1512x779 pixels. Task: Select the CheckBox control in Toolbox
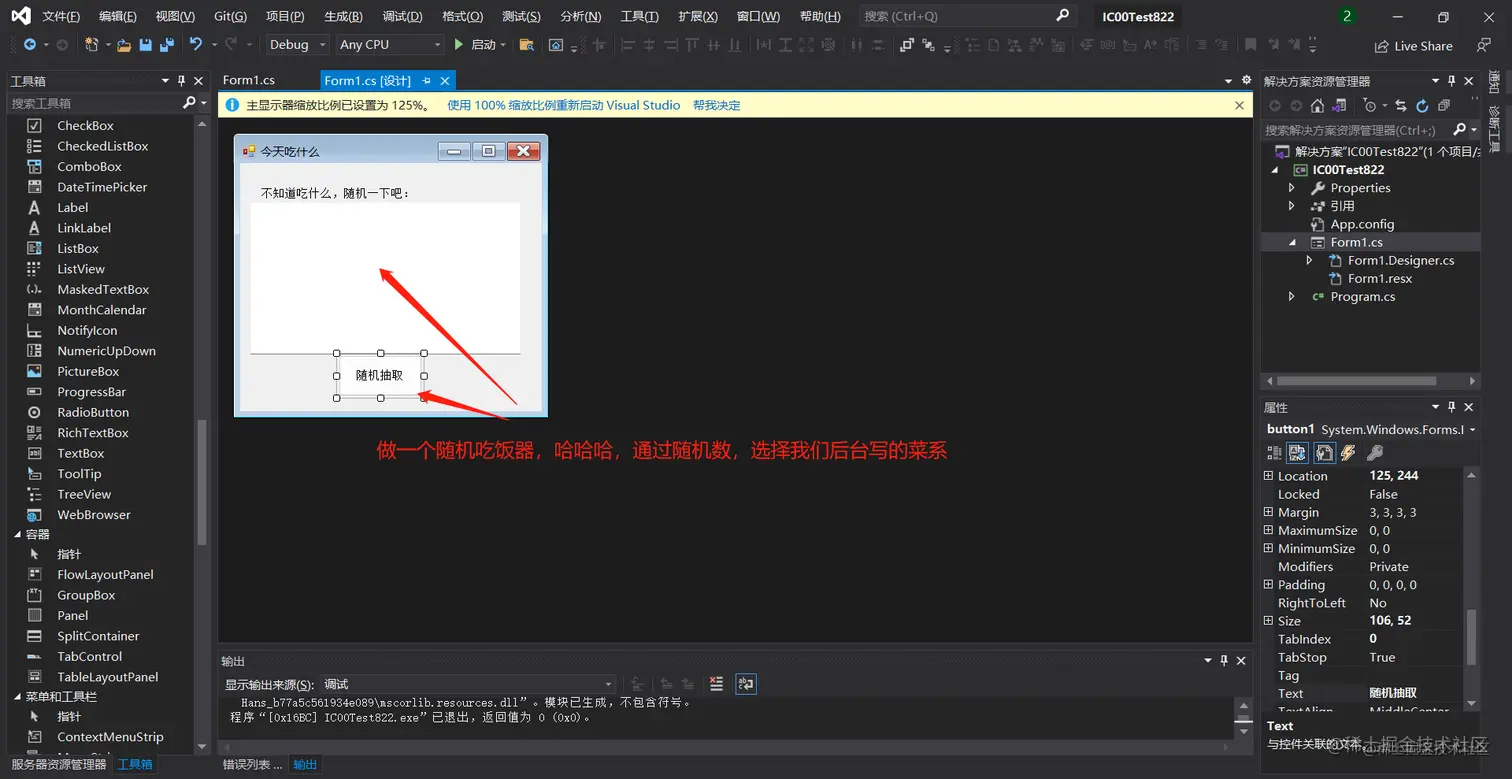click(x=85, y=125)
